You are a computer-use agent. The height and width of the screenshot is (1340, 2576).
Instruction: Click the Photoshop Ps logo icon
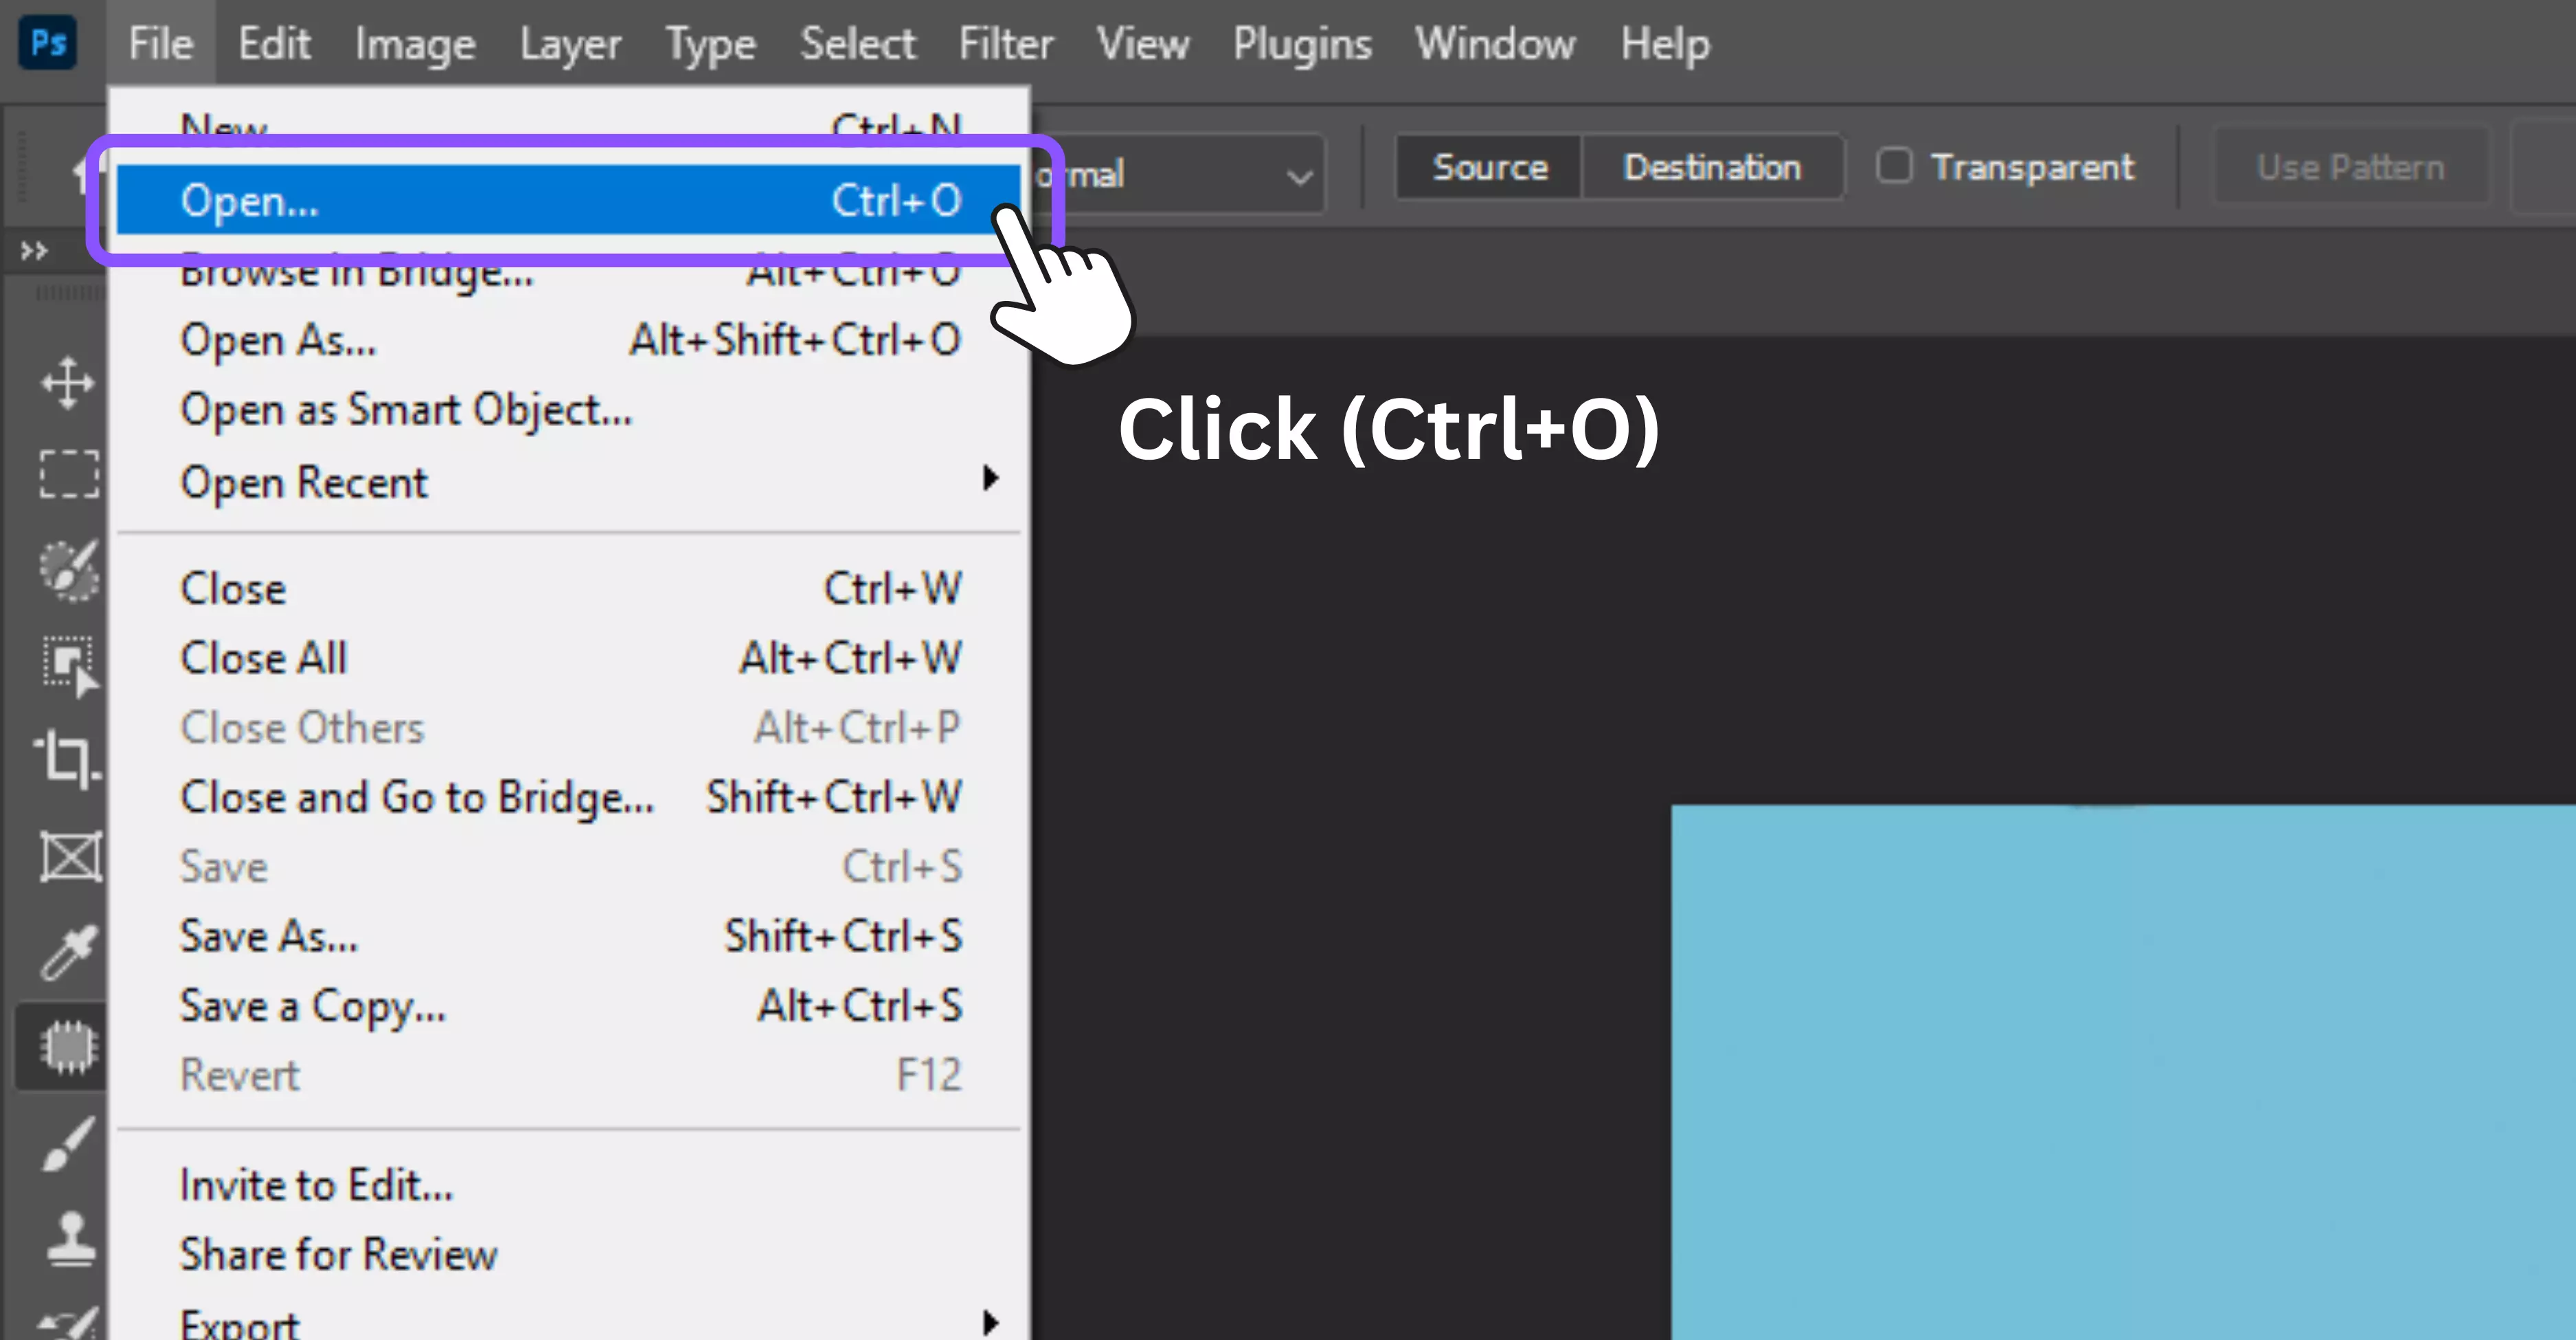tap(47, 43)
